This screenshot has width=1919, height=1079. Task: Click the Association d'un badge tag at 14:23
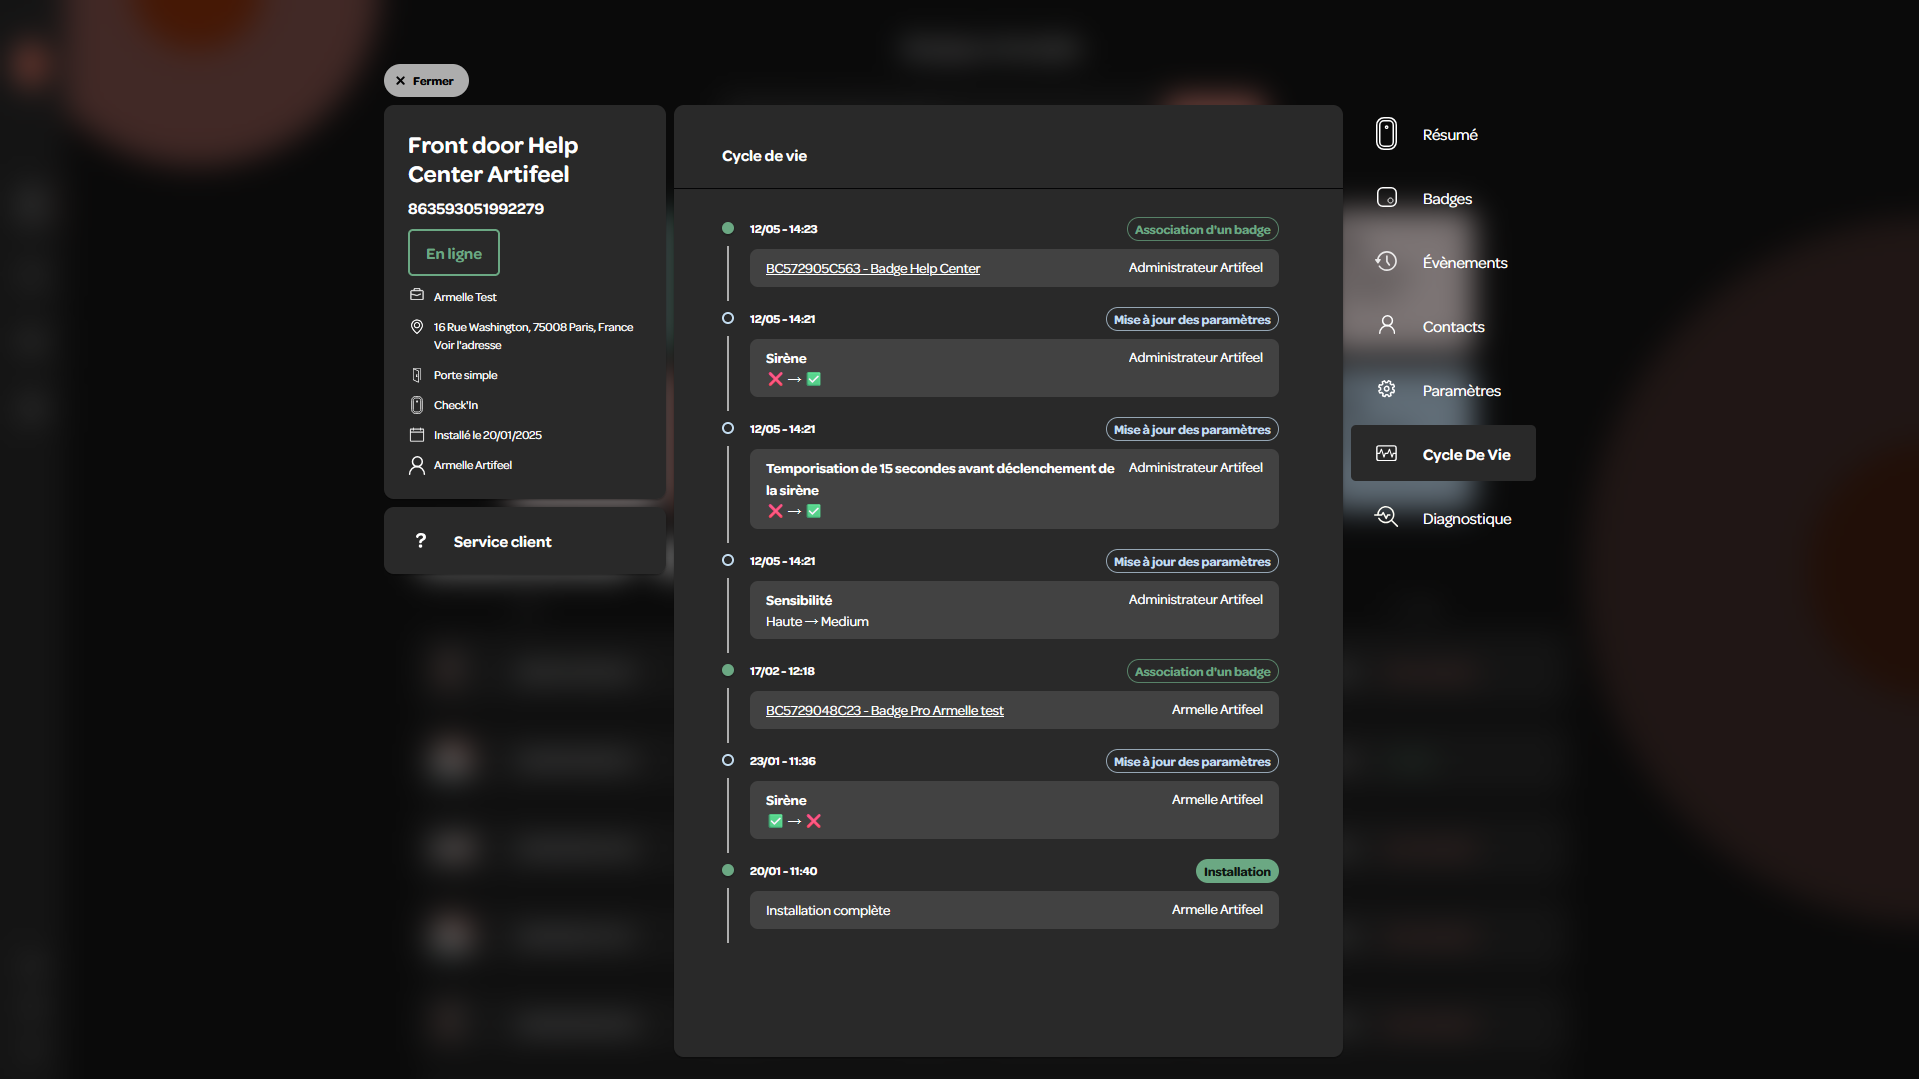pos(1202,229)
